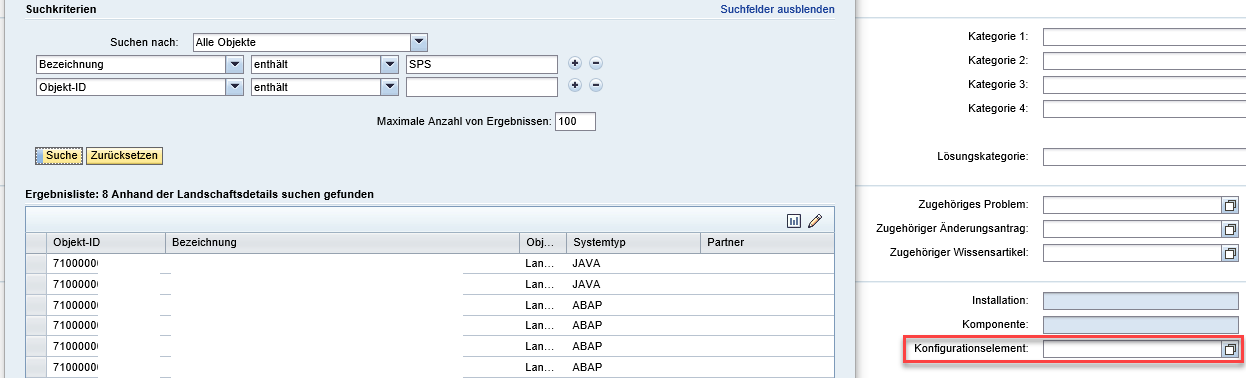Image resolution: width=1246 pixels, height=378 pixels.
Task: Click the Kategorie 2 input field
Action: pyautogui.click(x=1144, y=61)
